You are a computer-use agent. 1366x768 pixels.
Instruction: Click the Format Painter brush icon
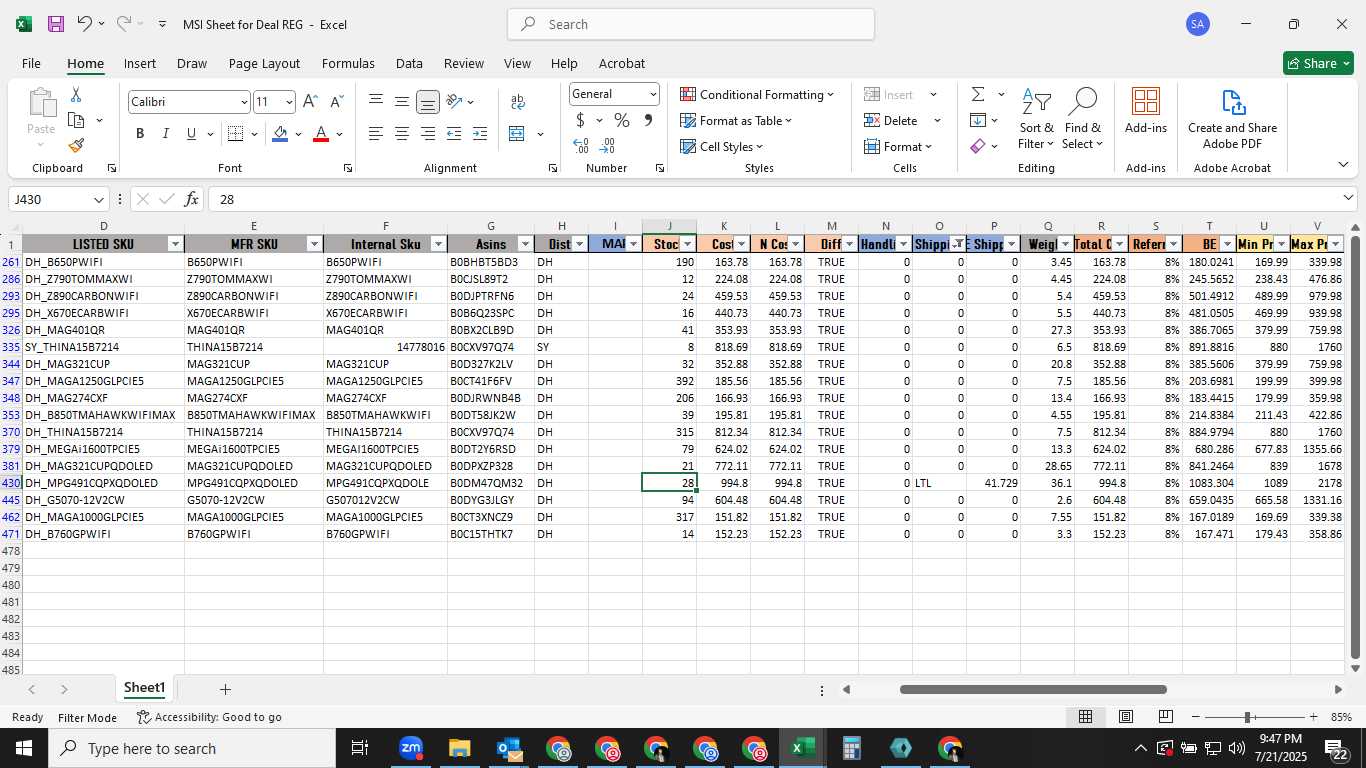coord(76,145)
